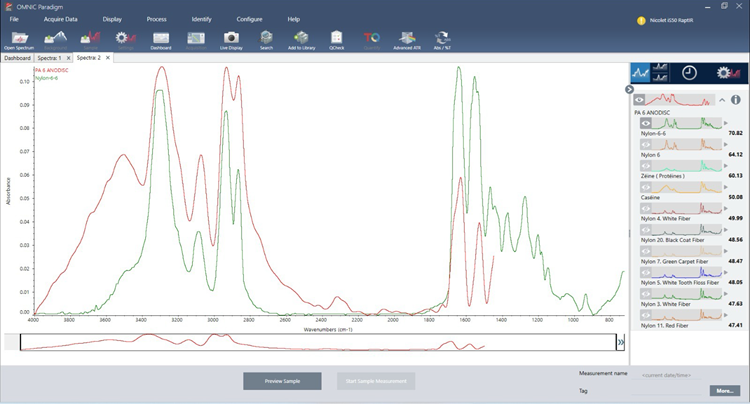Collapse the PA 6 ANODISC results list chevron

[722, 100]
